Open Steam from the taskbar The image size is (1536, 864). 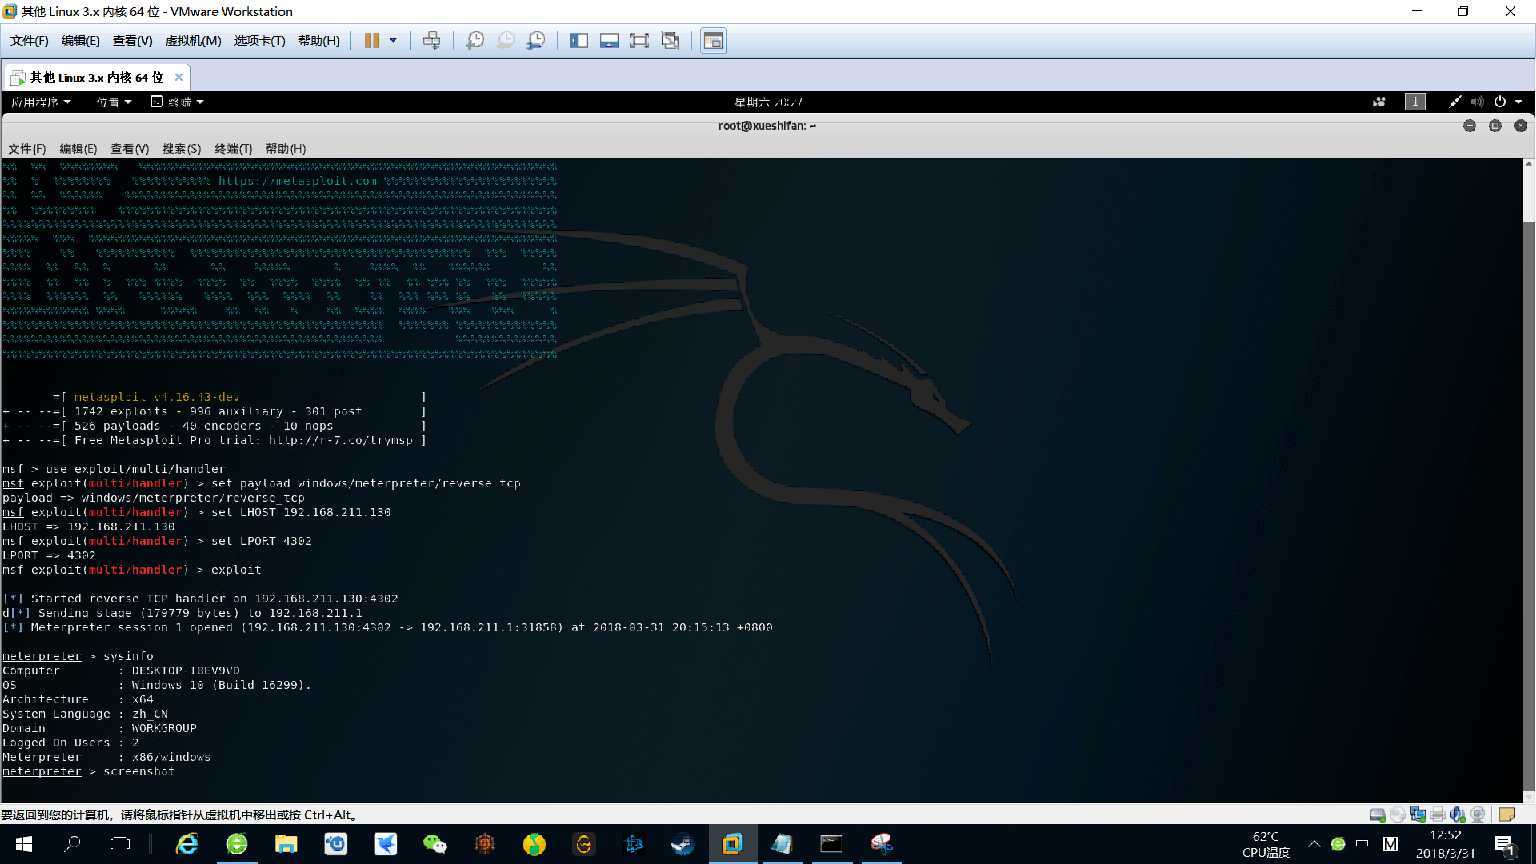click(683, 844)
